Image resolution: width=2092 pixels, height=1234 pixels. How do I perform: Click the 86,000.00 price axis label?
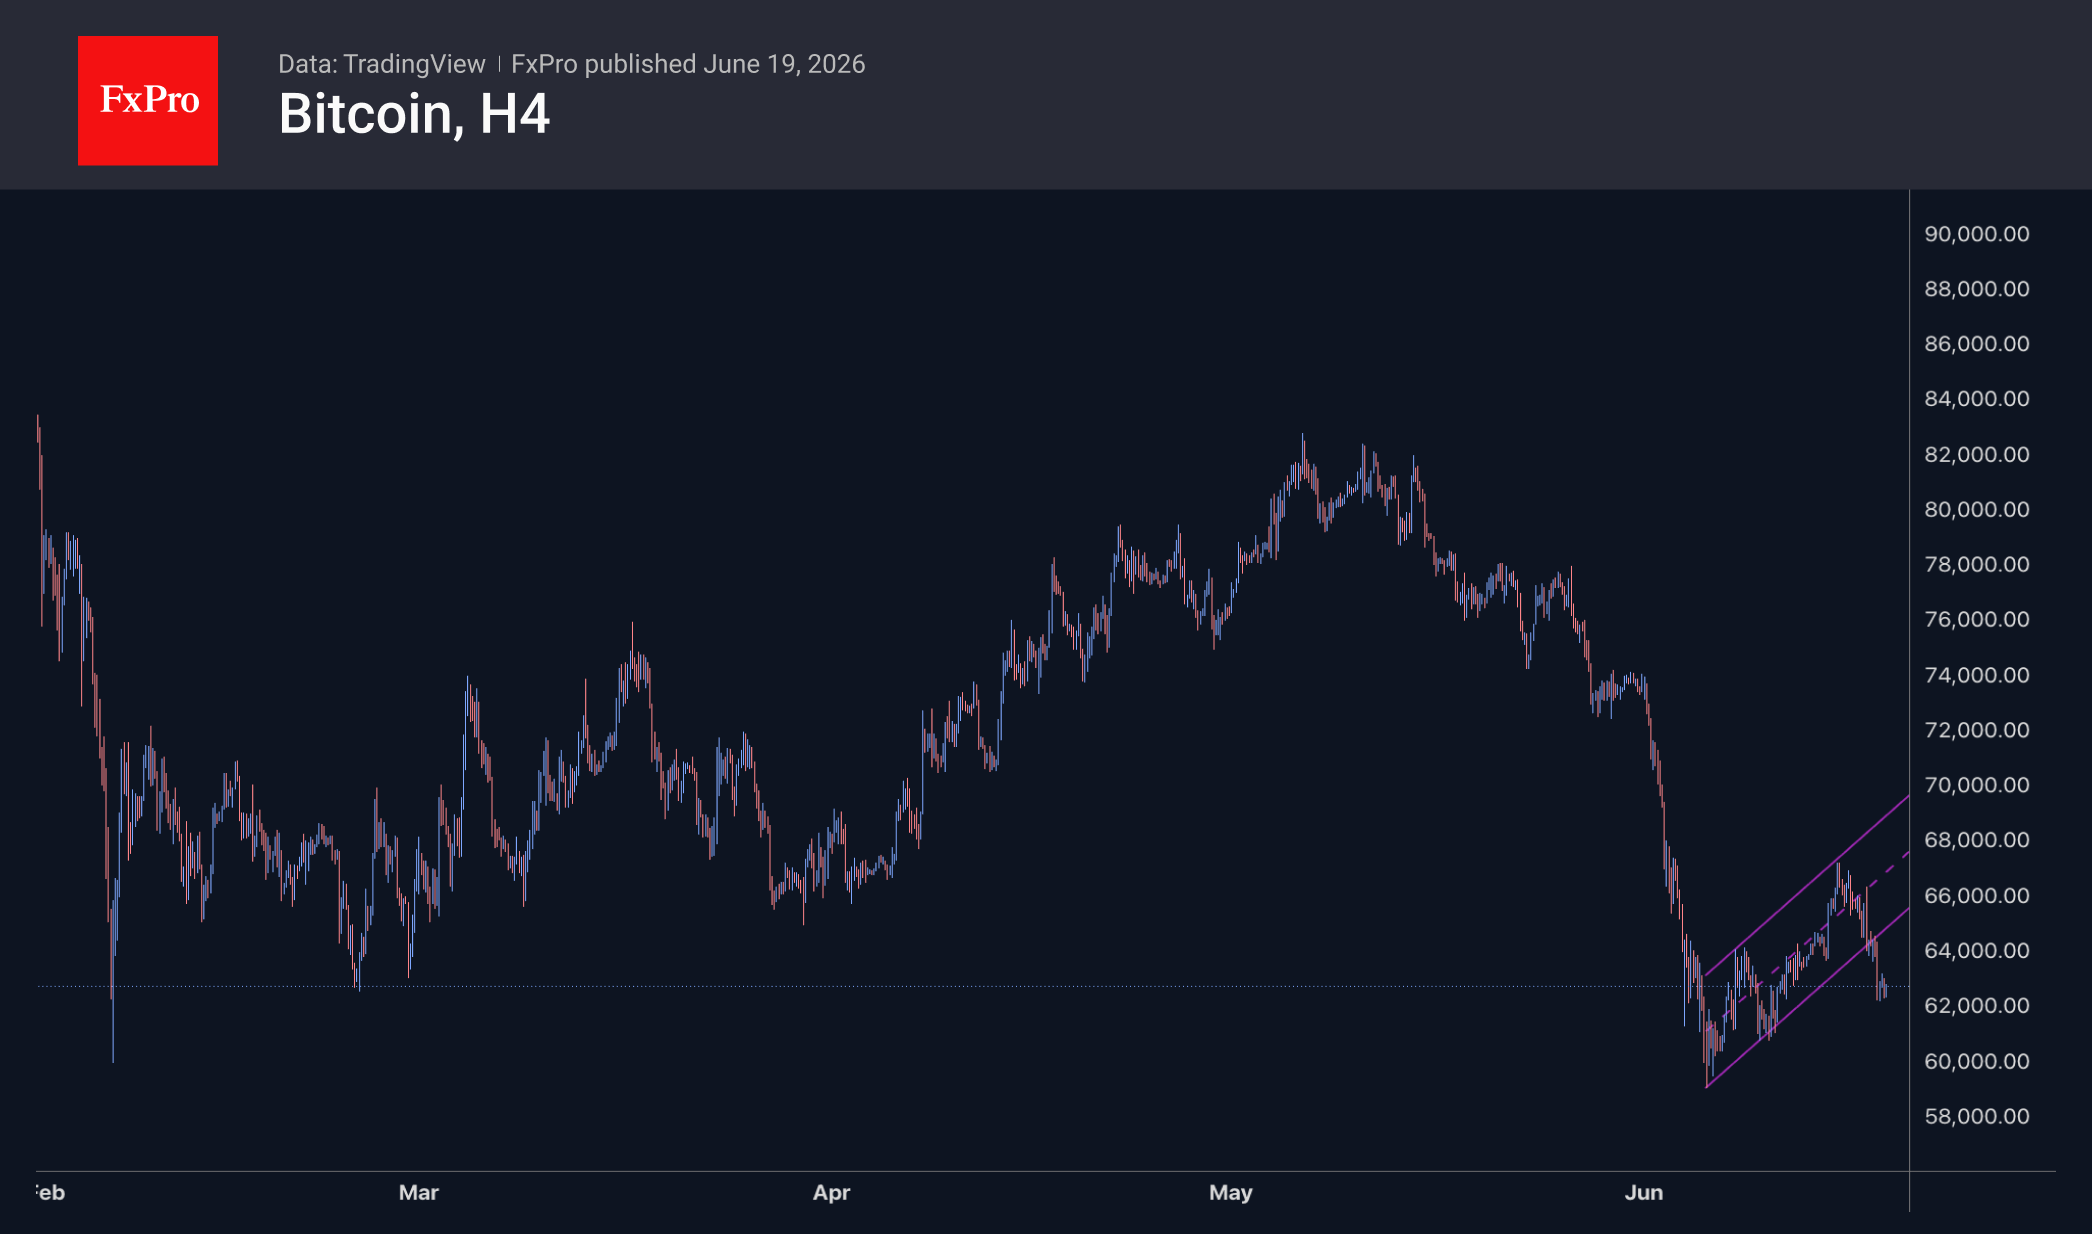pyautogui.click(x=1977, y=344)
